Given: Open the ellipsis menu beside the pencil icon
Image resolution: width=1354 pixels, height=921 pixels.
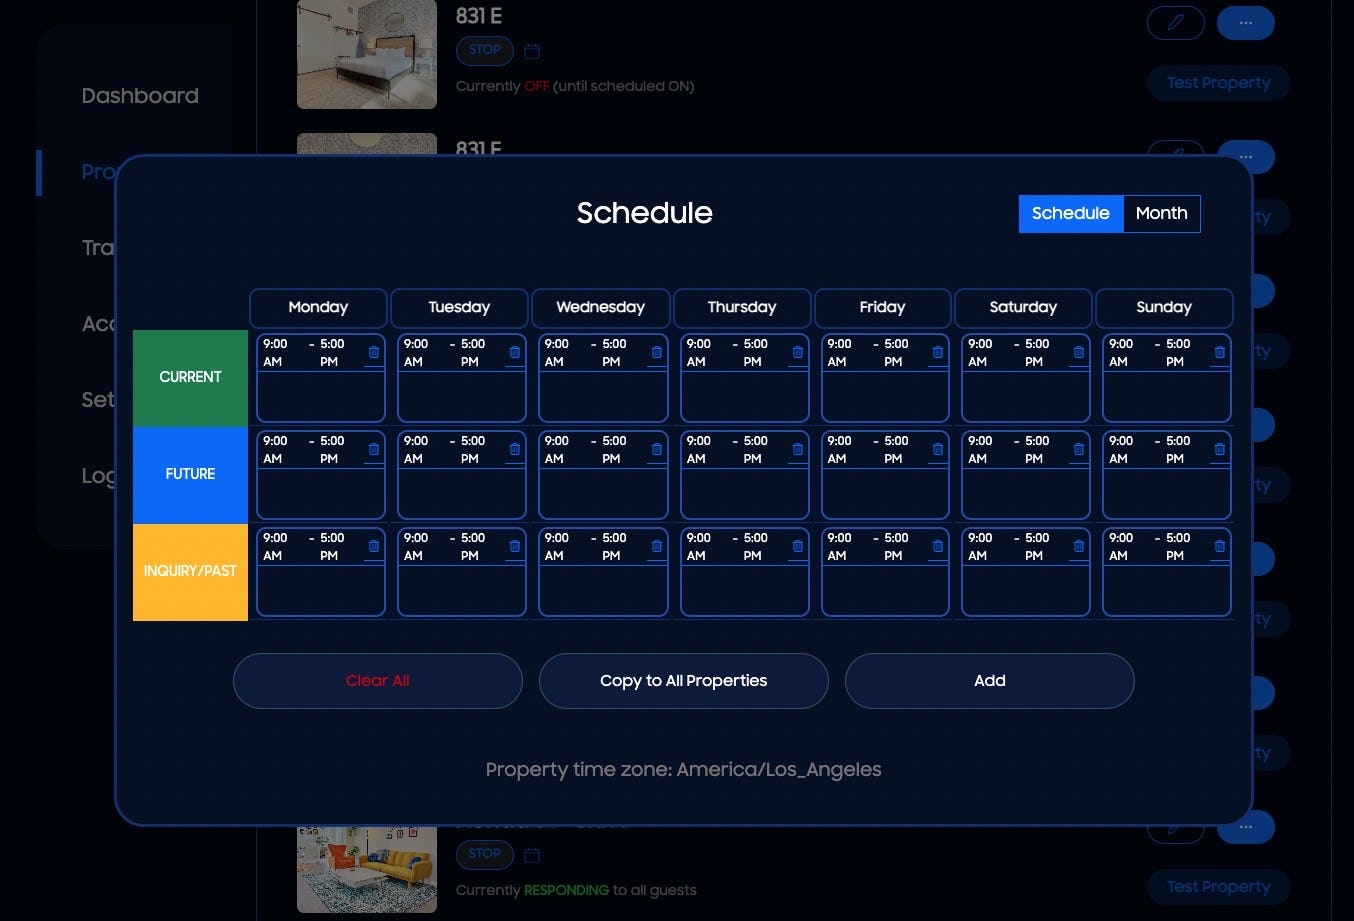Looking at the screenshot, I should pyautogui.click(x=1245, y=22).
